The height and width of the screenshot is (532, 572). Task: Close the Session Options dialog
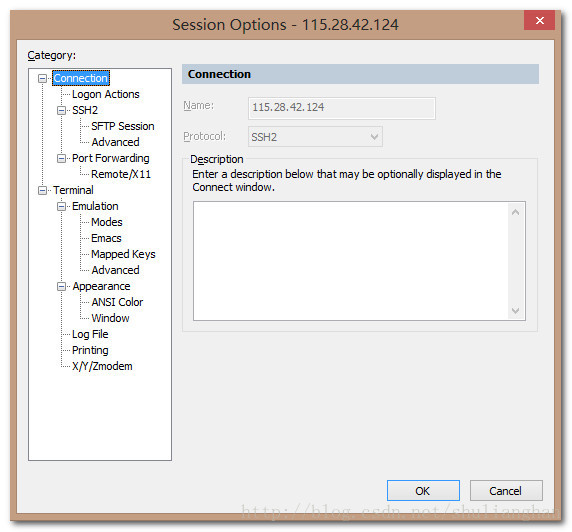pyautogui.click(x=540, y=20)
